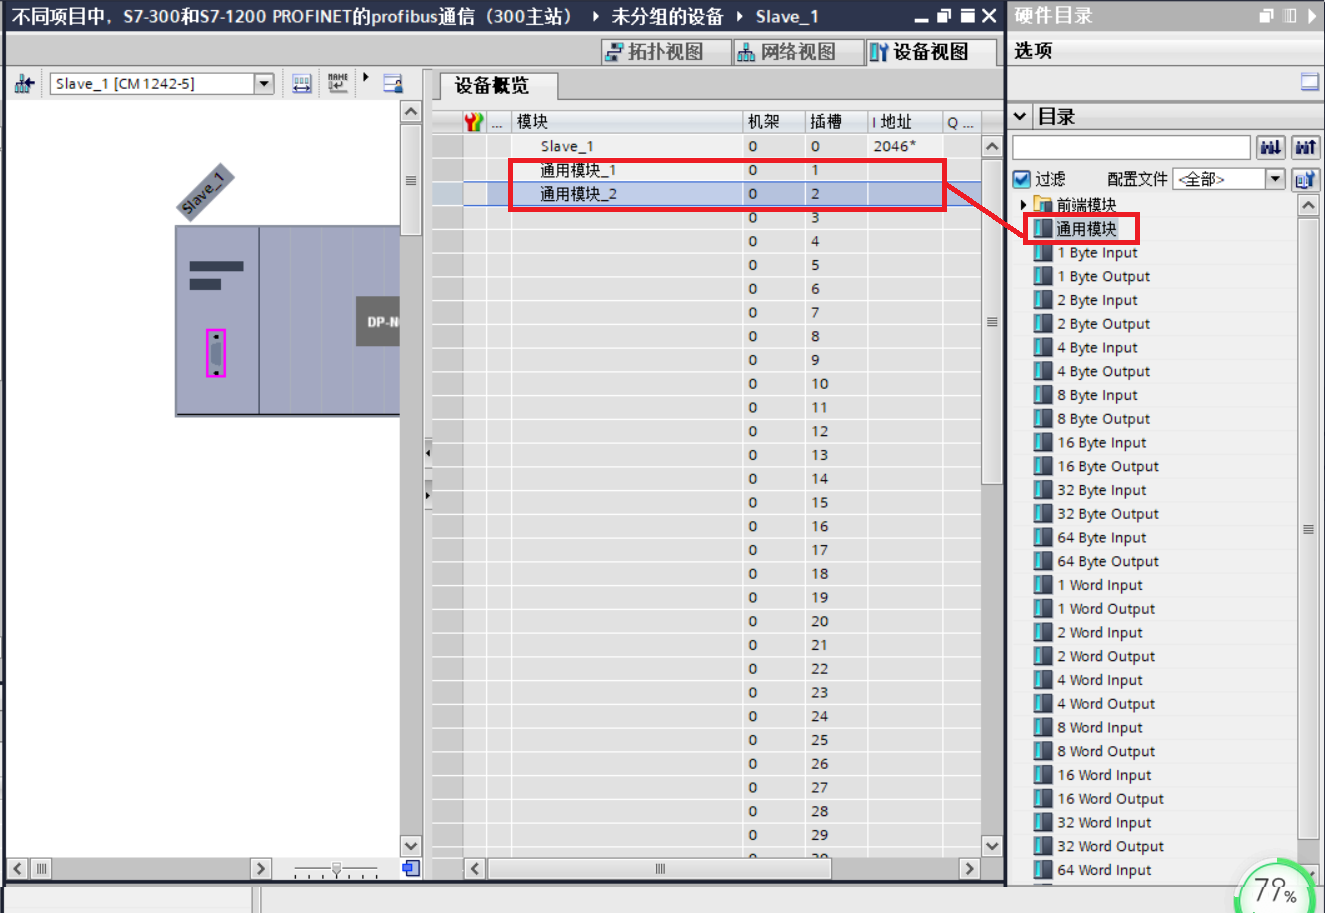Select 64 Word Input module
1325x913 pixels.
coord(1105,871)
